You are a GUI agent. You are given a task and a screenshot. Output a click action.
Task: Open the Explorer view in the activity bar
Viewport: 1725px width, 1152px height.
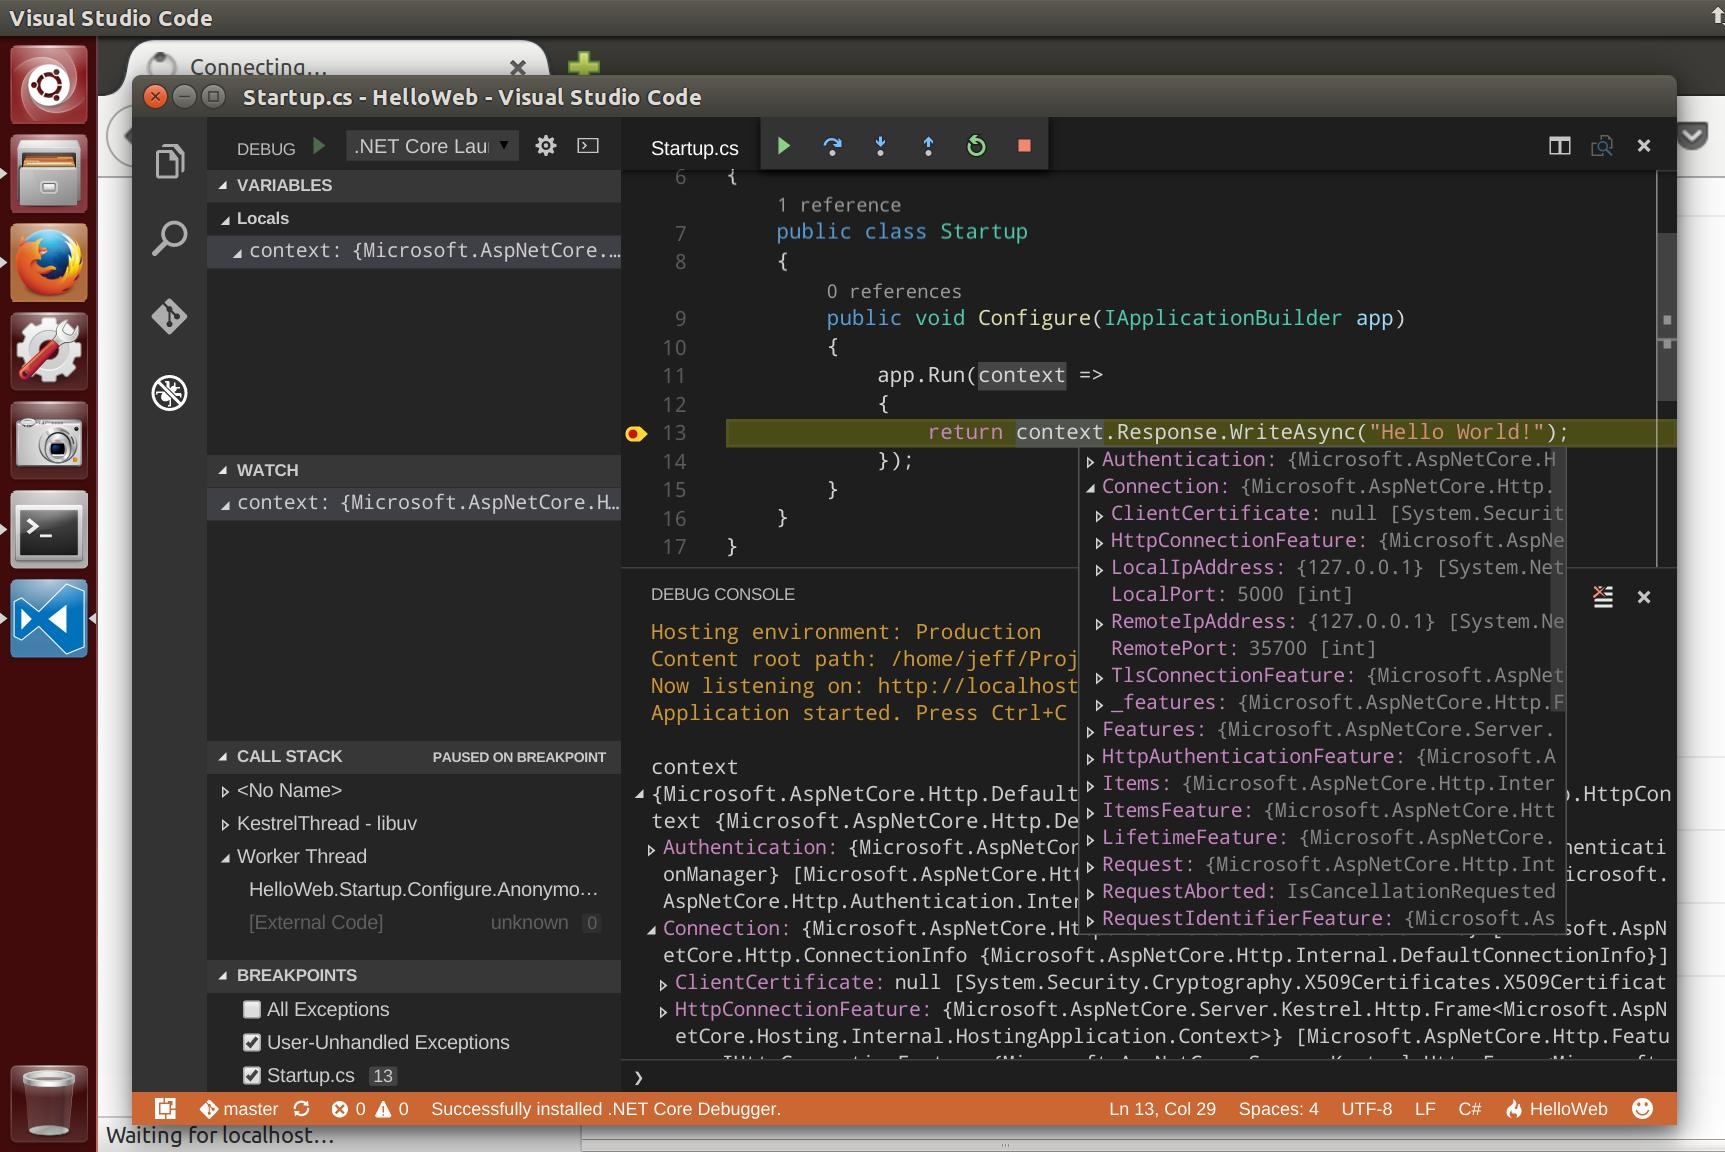coord(170,161)
